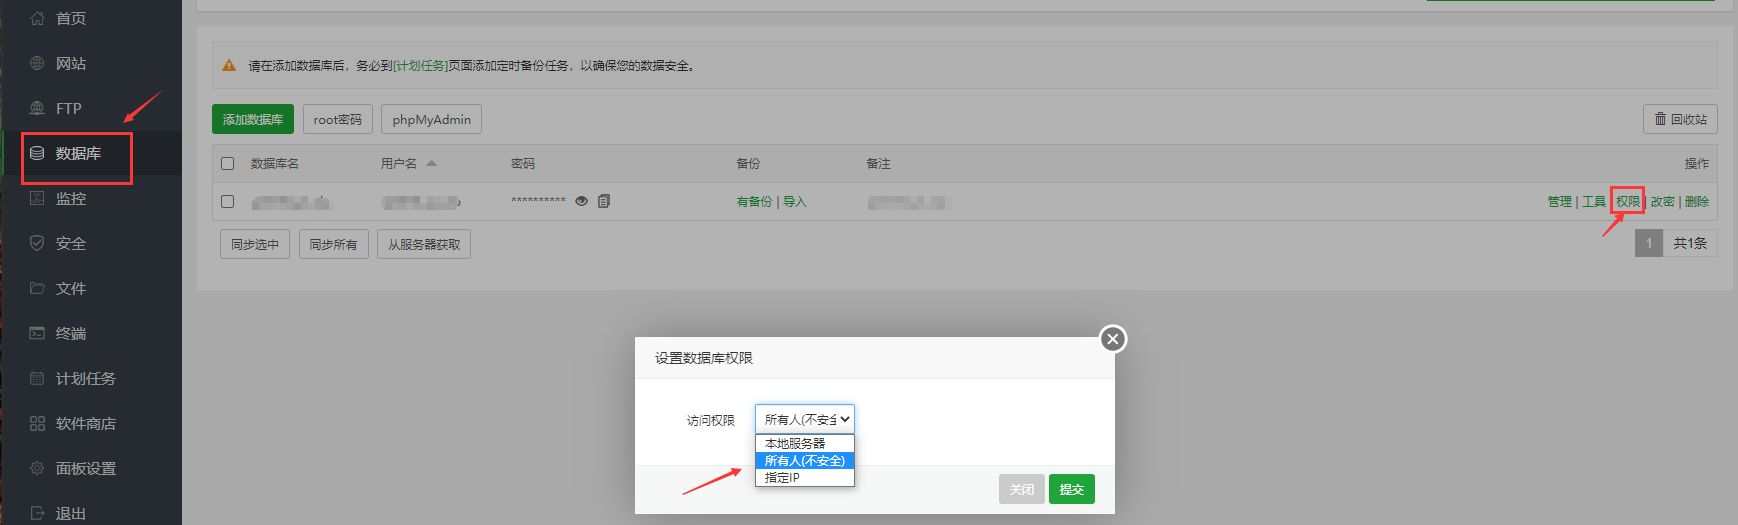The height and width of the screenshot is (525, 1738).
Task: Open the software store grid icon
Action: pyautogui.click(x=37, y=423)
